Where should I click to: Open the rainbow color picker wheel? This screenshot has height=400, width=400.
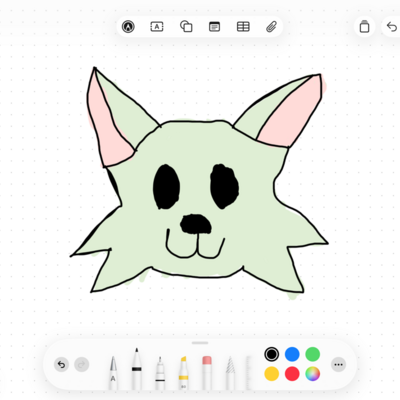pos(313,374)
